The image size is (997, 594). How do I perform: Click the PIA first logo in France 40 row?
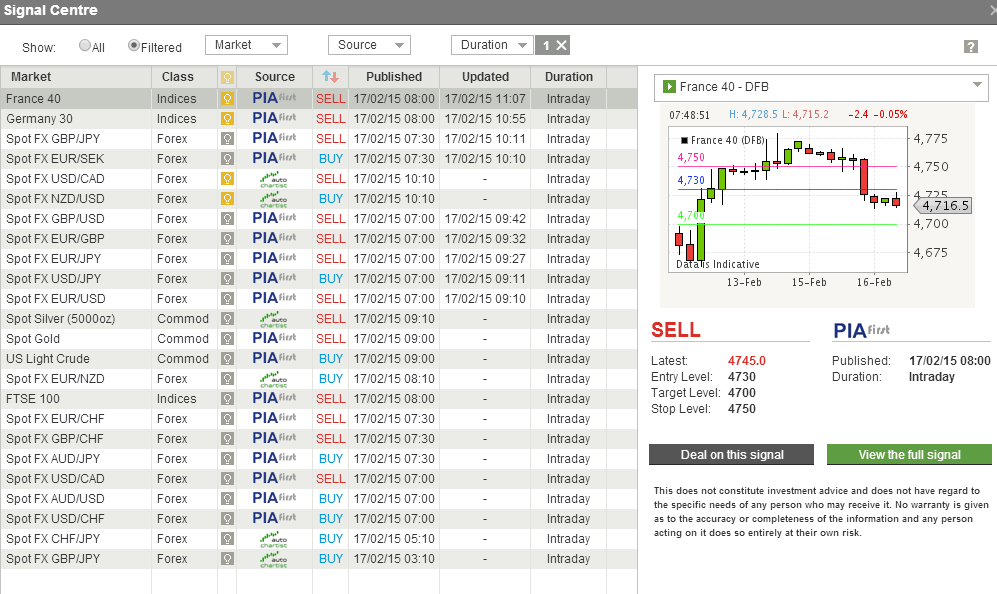tap(274, 98)
